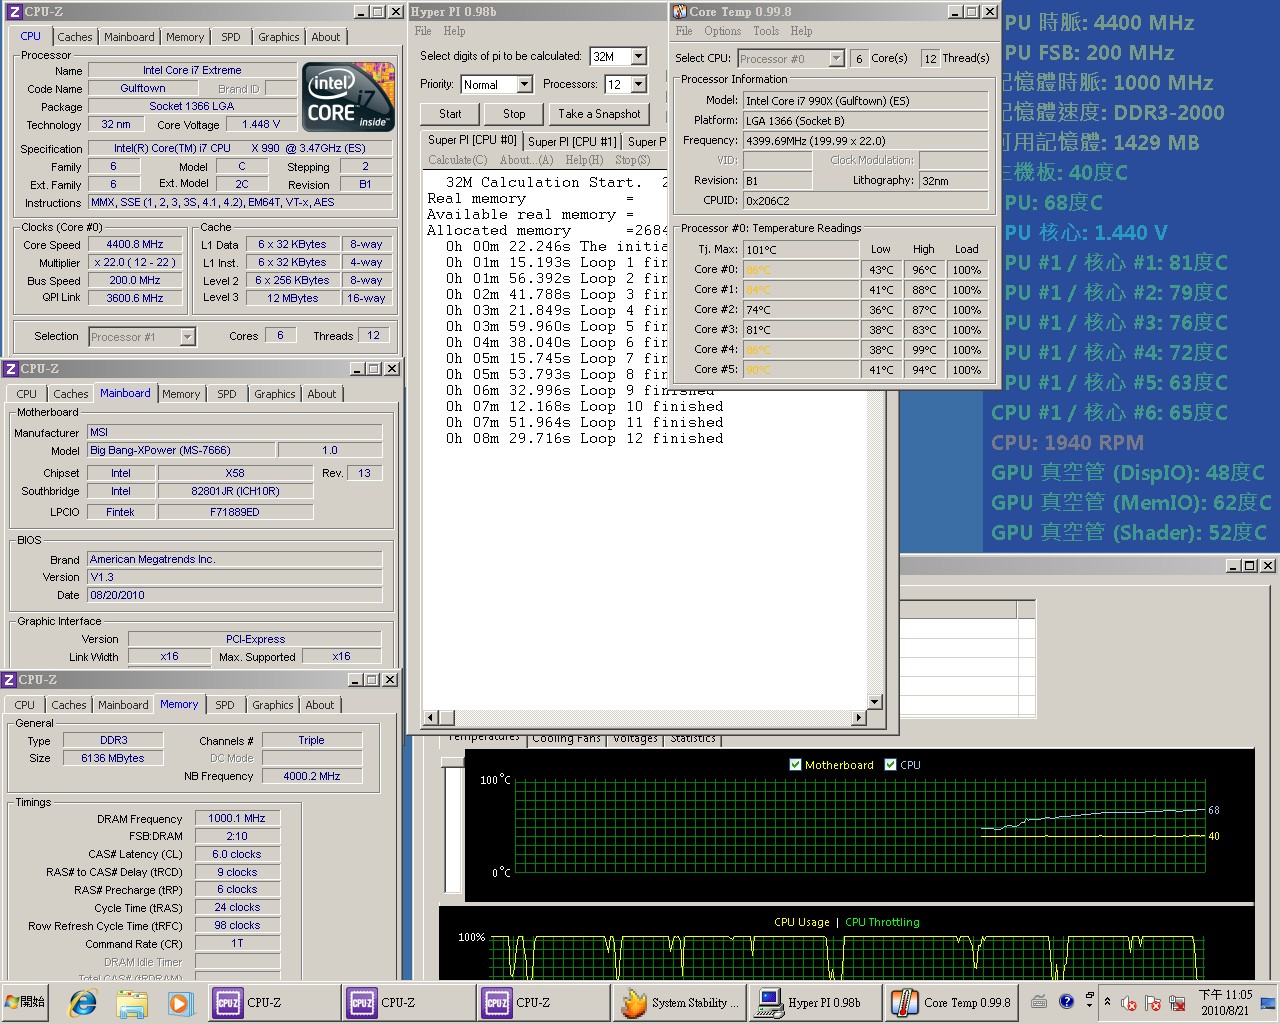Click Help(H) in the Super PI submenu
The height and width of the screenshot is (1024, 1280).
tap(584, 160)
